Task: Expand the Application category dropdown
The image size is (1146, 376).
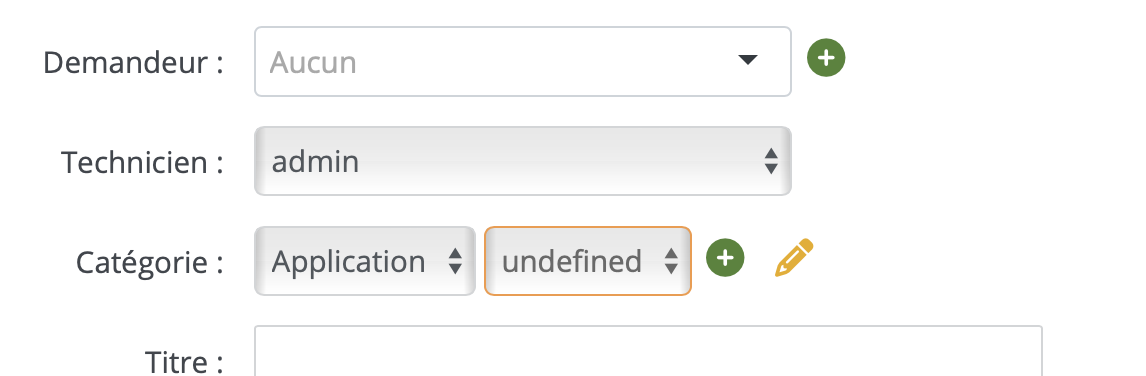Action: pyautogui.click(x=365, y=261)
